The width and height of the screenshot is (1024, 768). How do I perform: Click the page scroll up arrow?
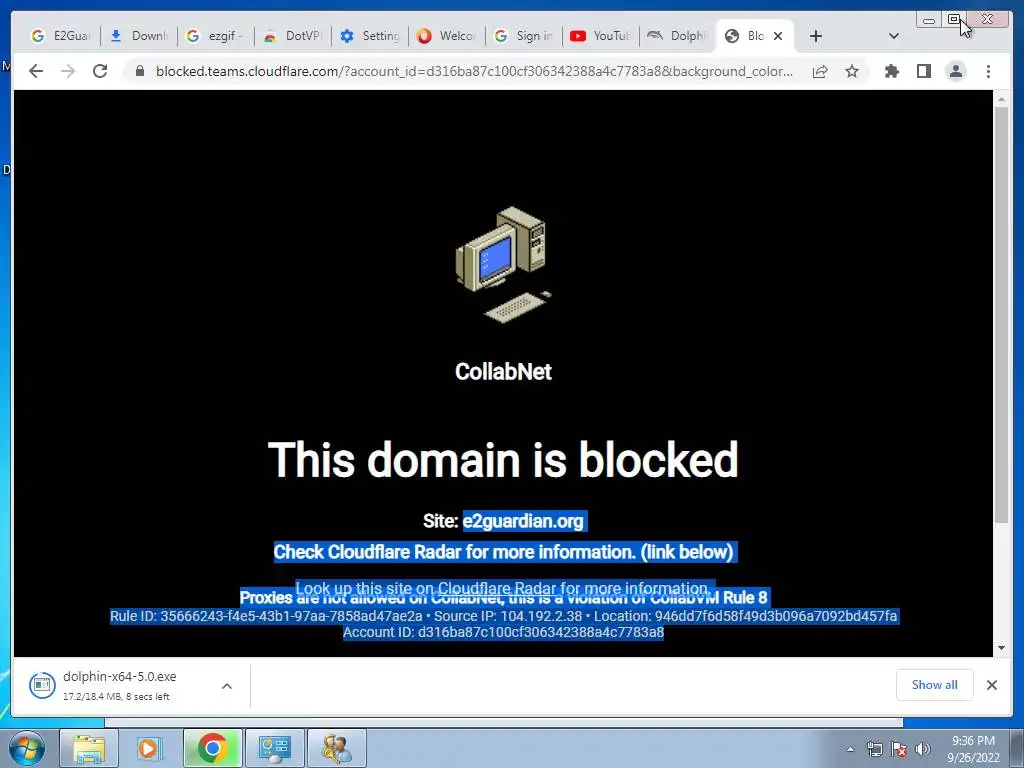[1001, 99]
